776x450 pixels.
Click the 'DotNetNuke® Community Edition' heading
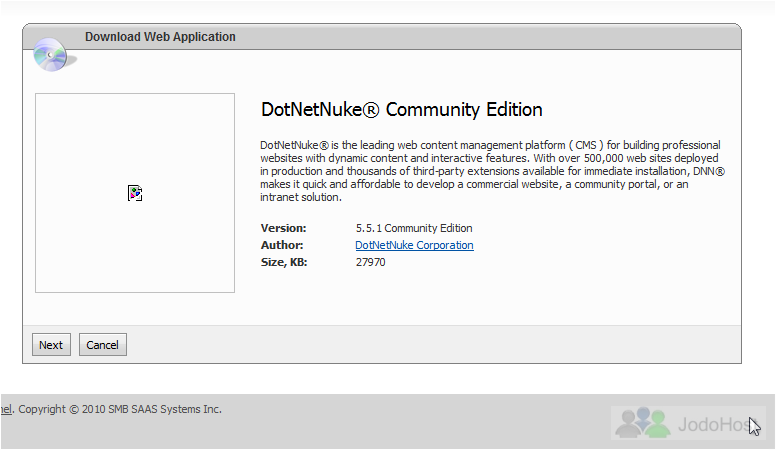pos(401,109)
